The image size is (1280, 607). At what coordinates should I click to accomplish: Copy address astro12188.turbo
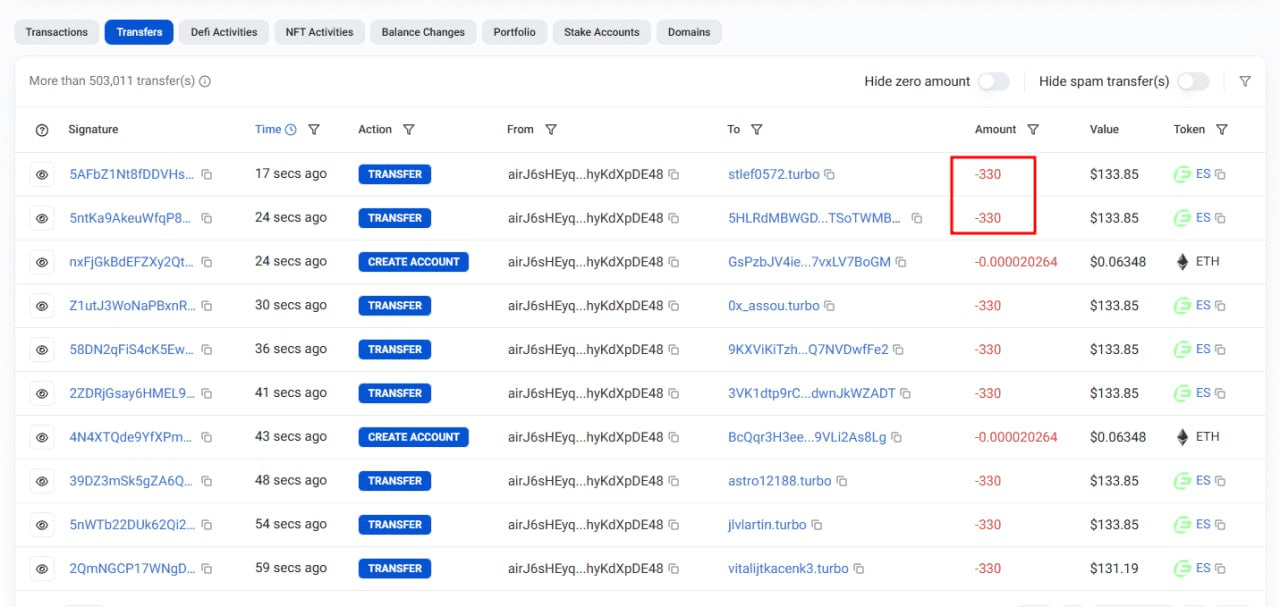(842, 481)
